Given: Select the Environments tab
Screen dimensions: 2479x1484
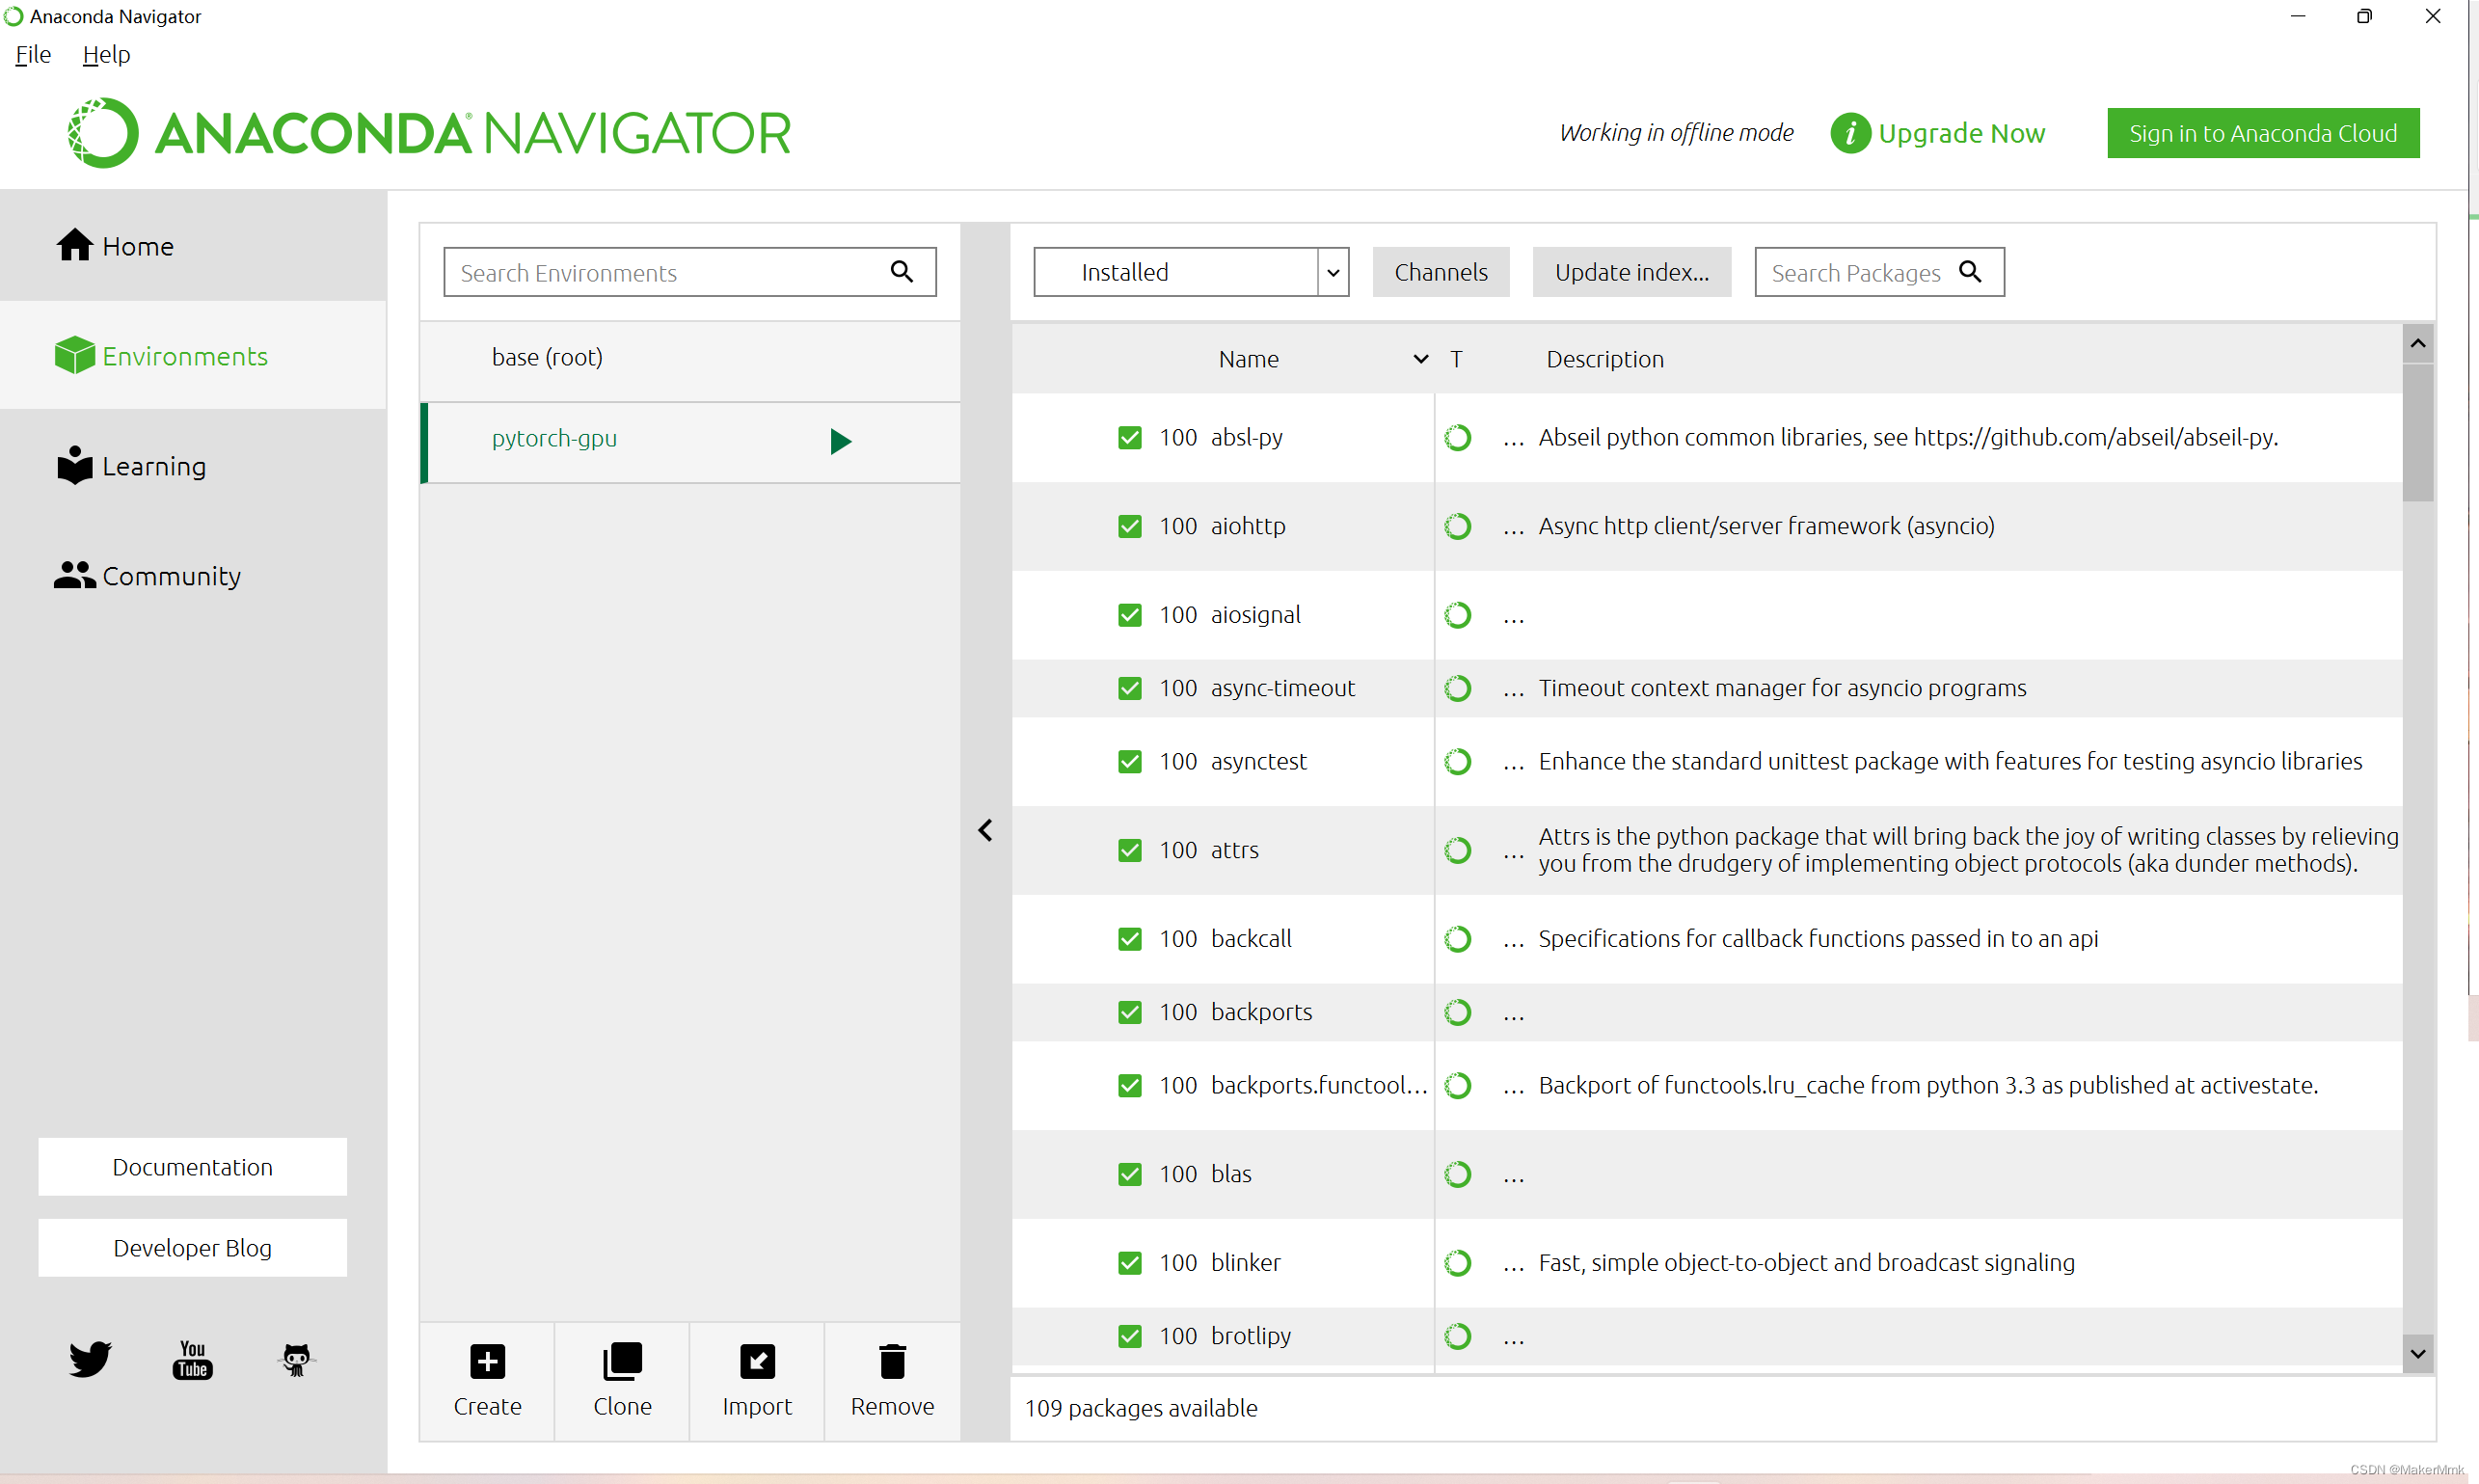Looking at the screenshot, I should tap(193, 355).
